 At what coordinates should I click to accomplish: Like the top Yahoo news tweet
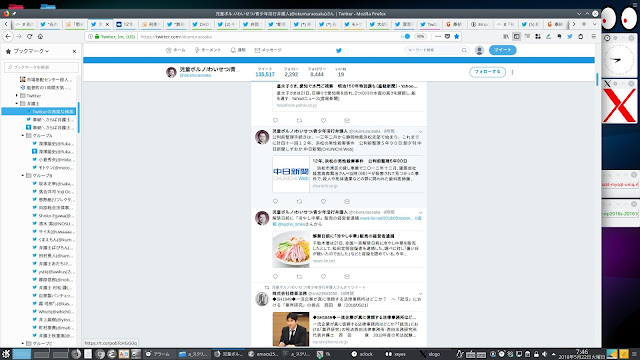click(323, 120)
